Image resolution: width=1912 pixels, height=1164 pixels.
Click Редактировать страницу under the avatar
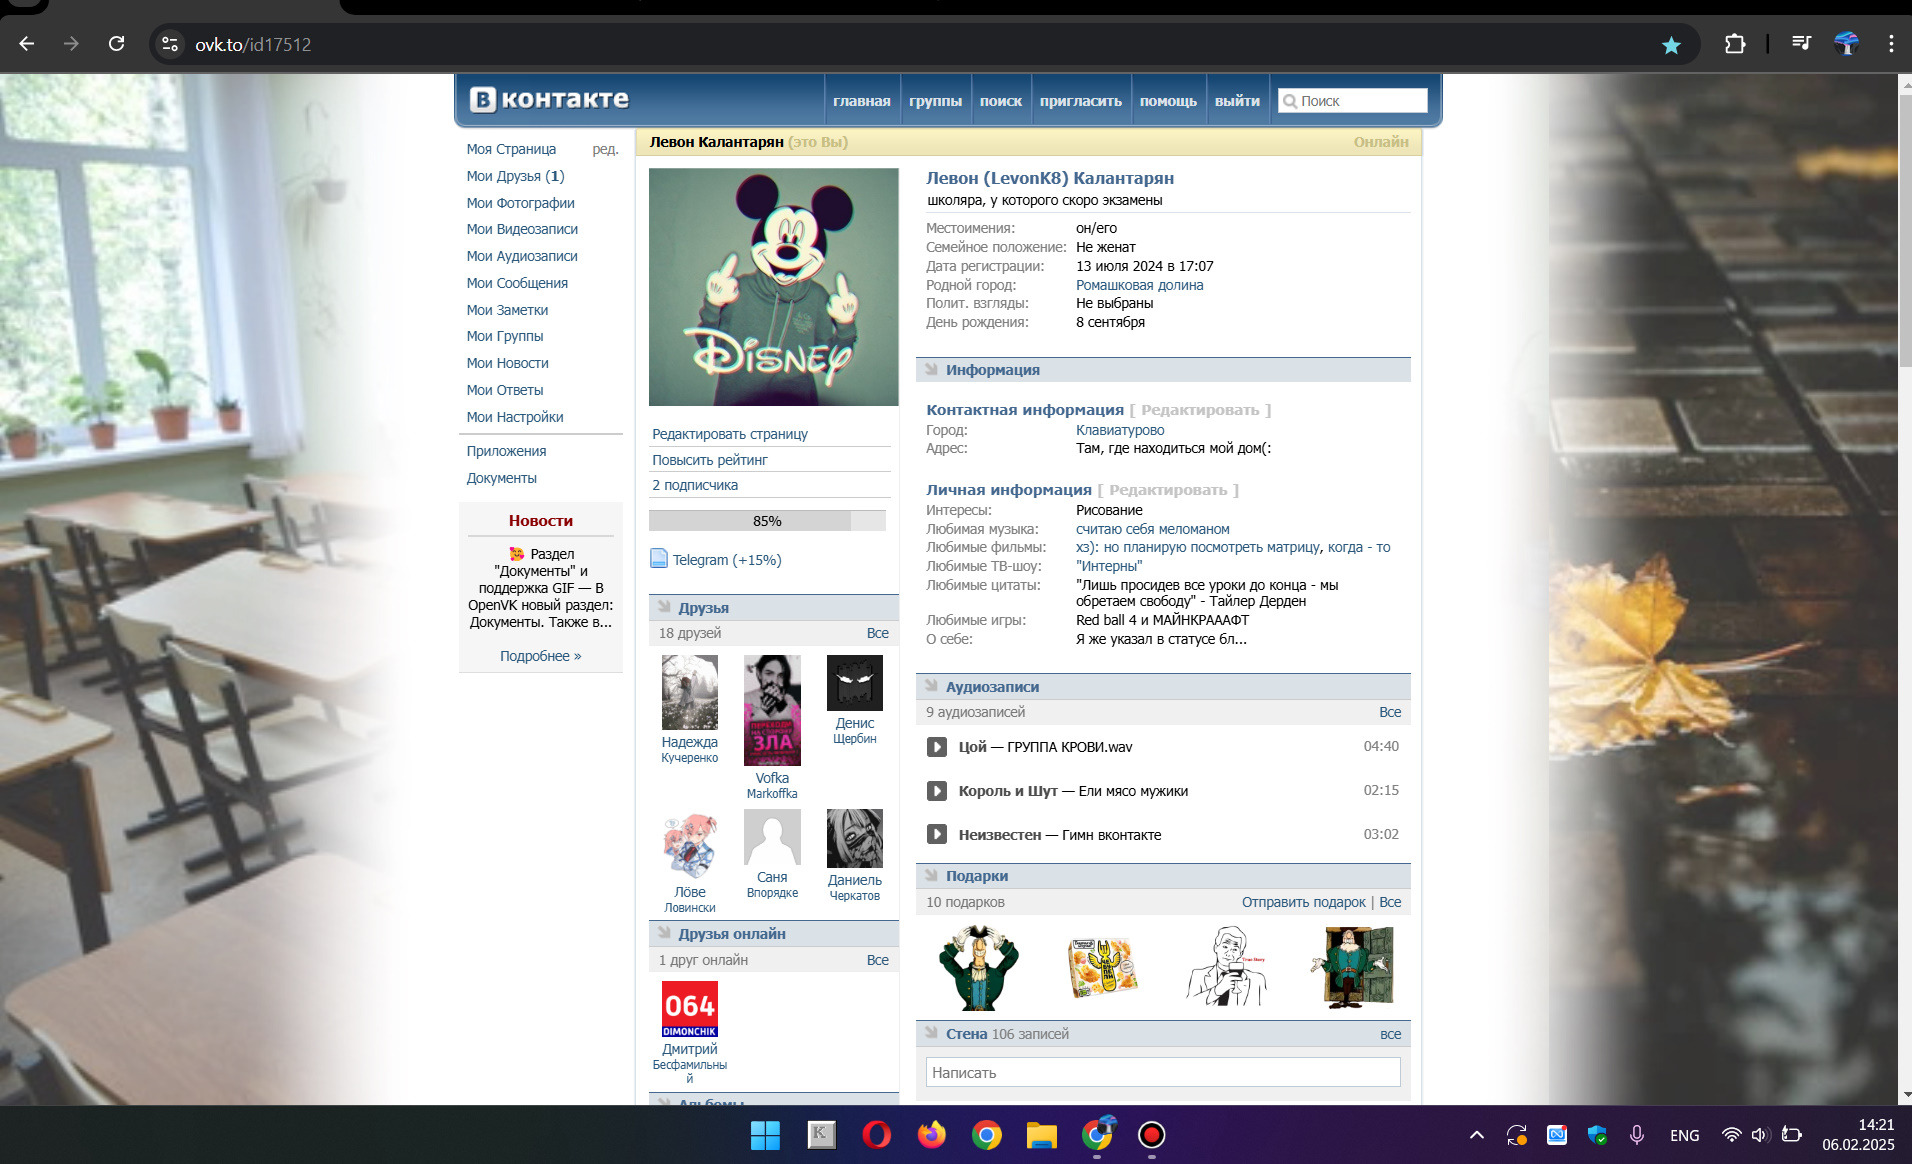click(x=730, y=434)
